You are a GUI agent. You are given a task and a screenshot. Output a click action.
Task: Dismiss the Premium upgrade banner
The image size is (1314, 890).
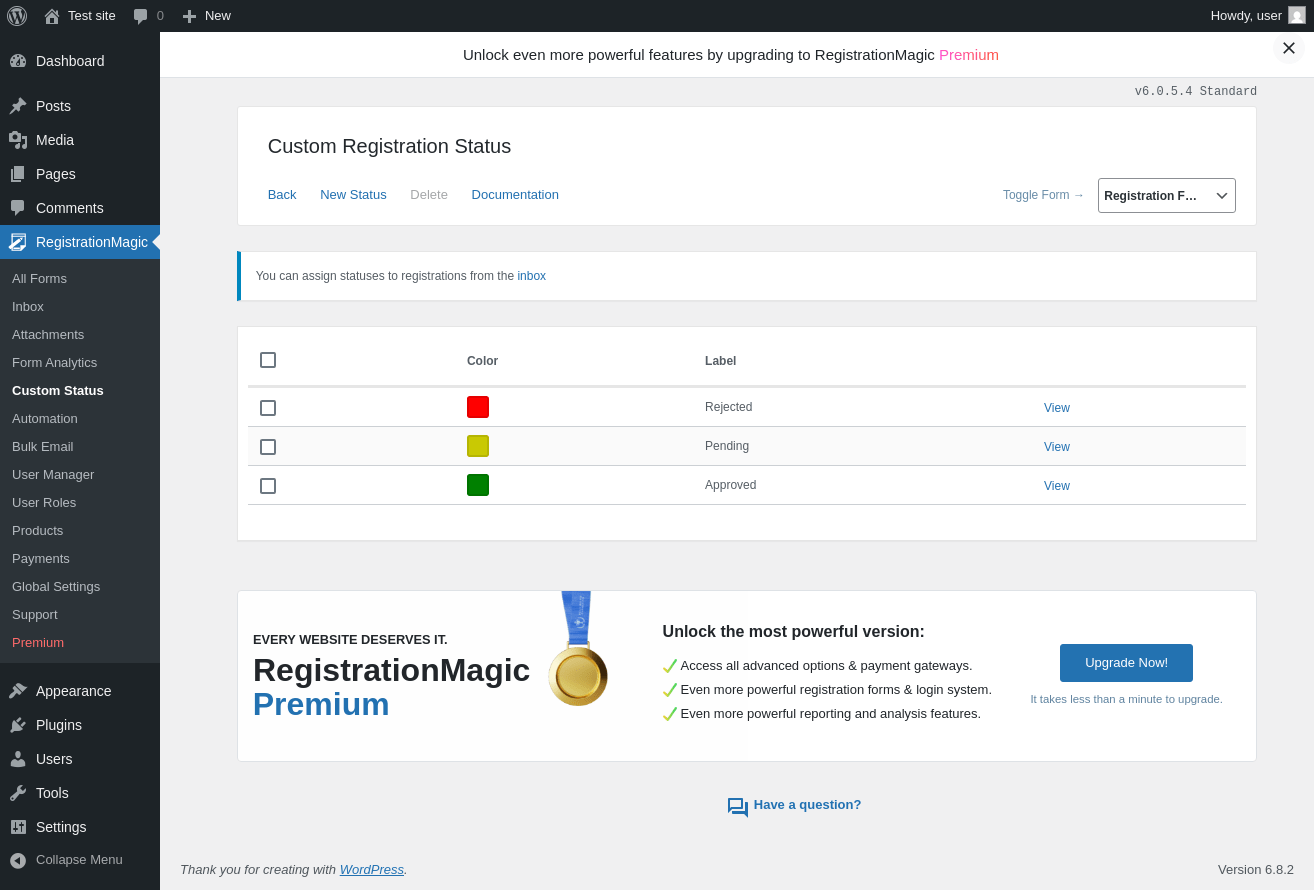click(1289, 48)
